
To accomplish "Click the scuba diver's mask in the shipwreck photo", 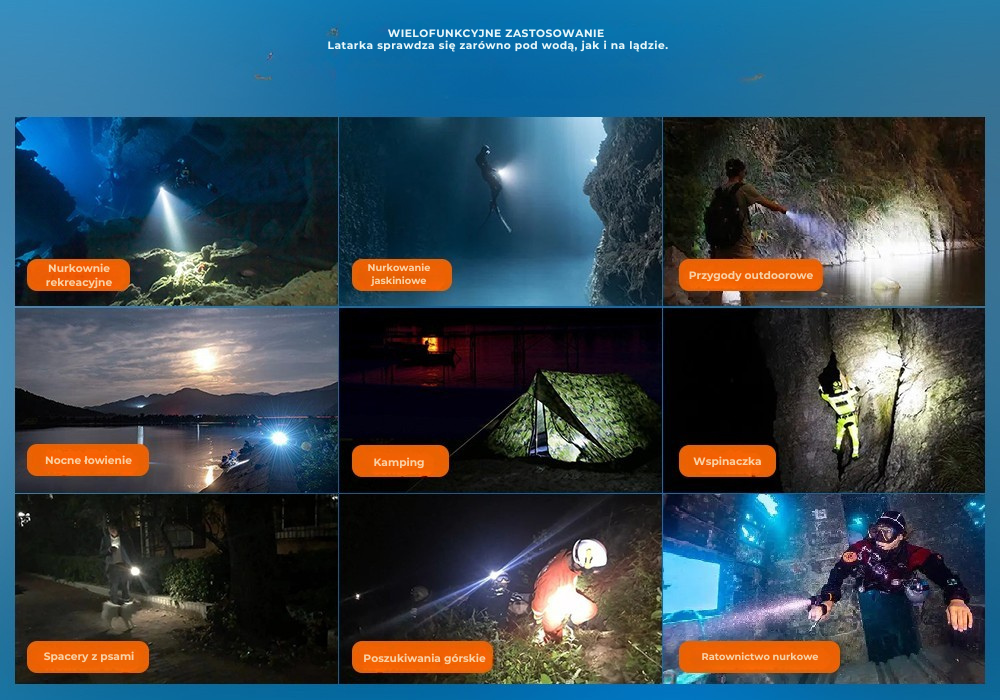I will (883, 533).
